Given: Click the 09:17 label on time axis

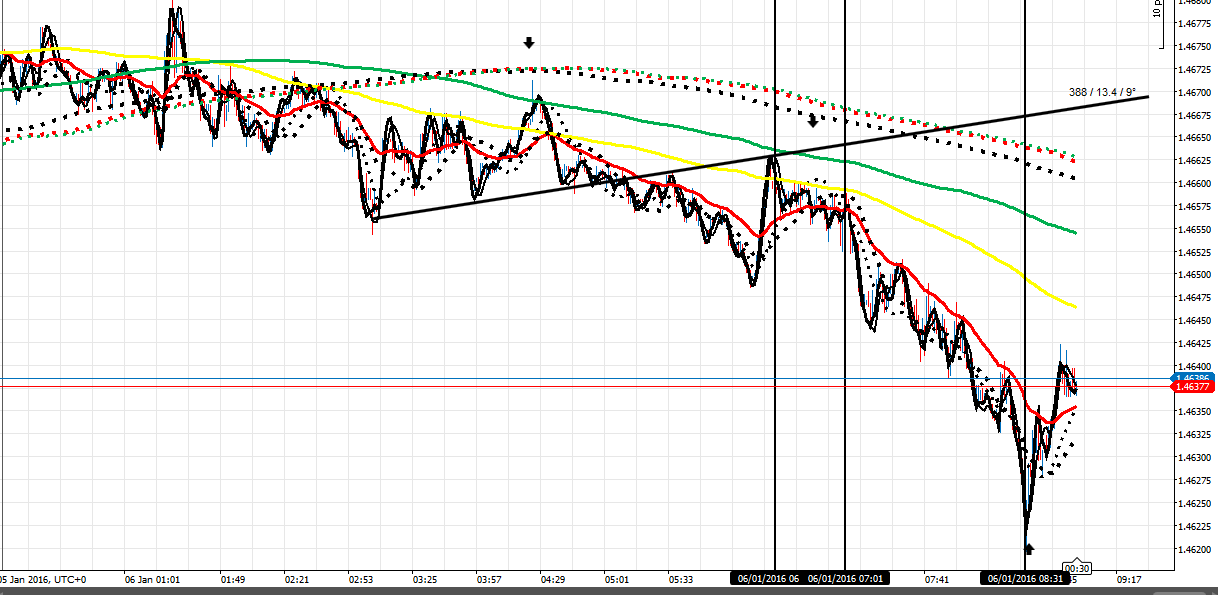Looking at the screenshot, I should tap(1130, 579).
